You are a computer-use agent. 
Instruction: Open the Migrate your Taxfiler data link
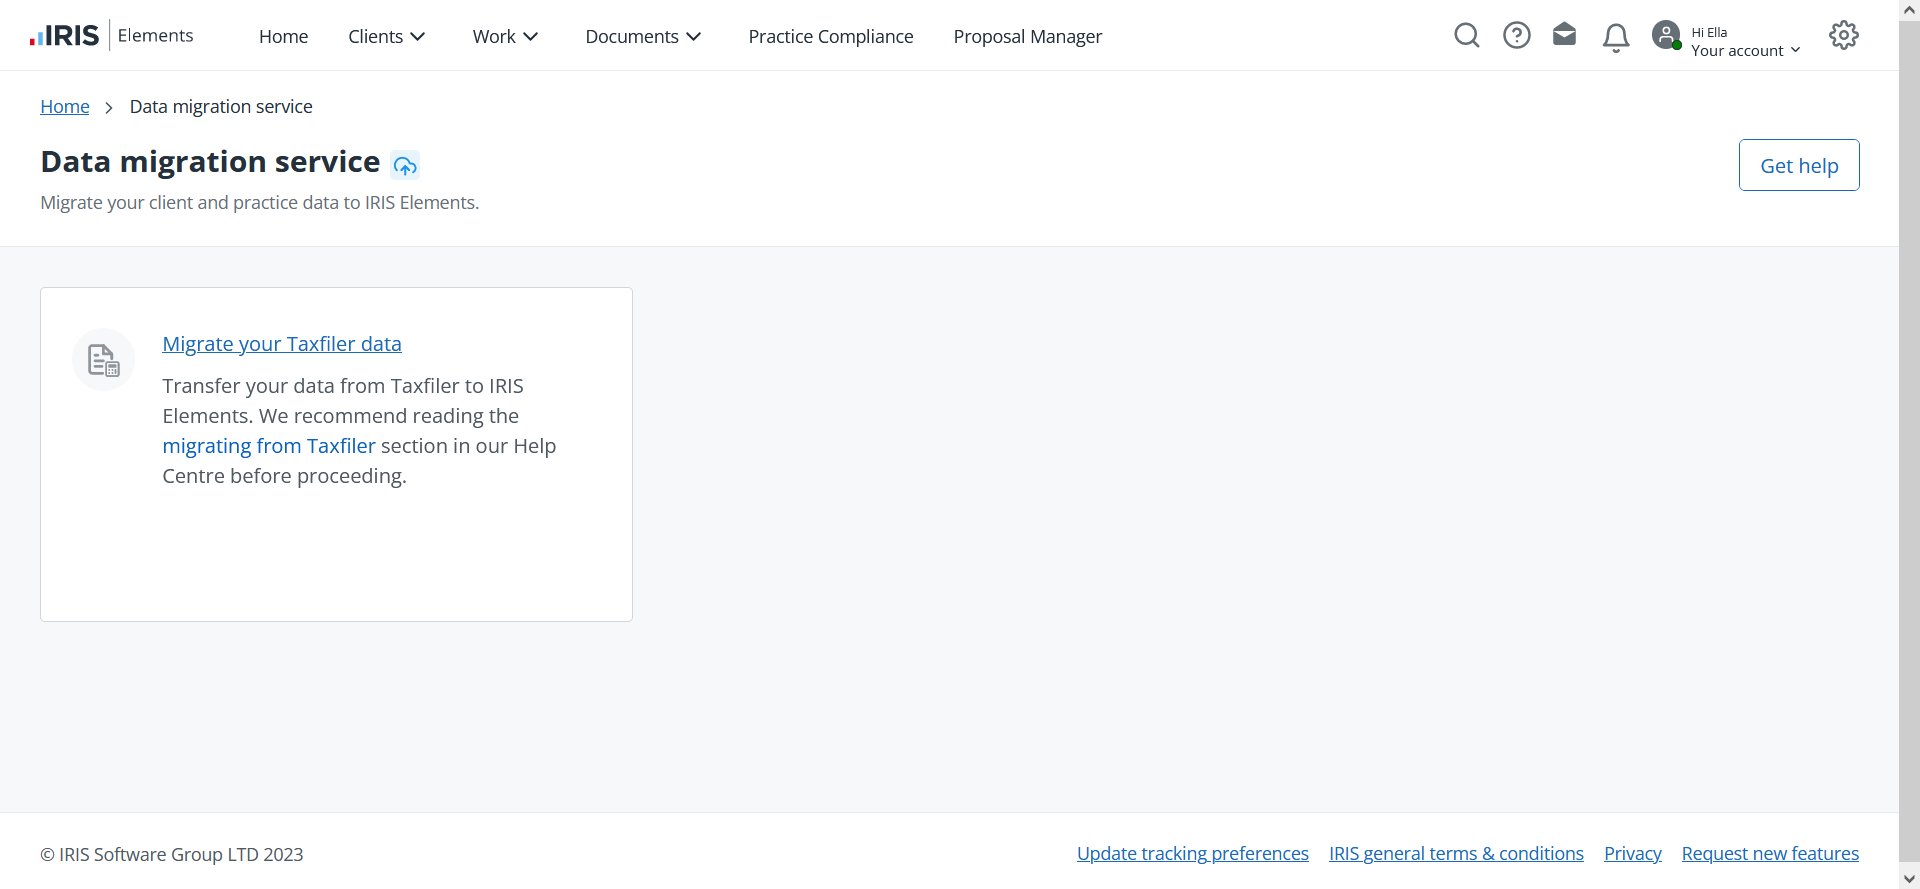(x=282, y=344)
